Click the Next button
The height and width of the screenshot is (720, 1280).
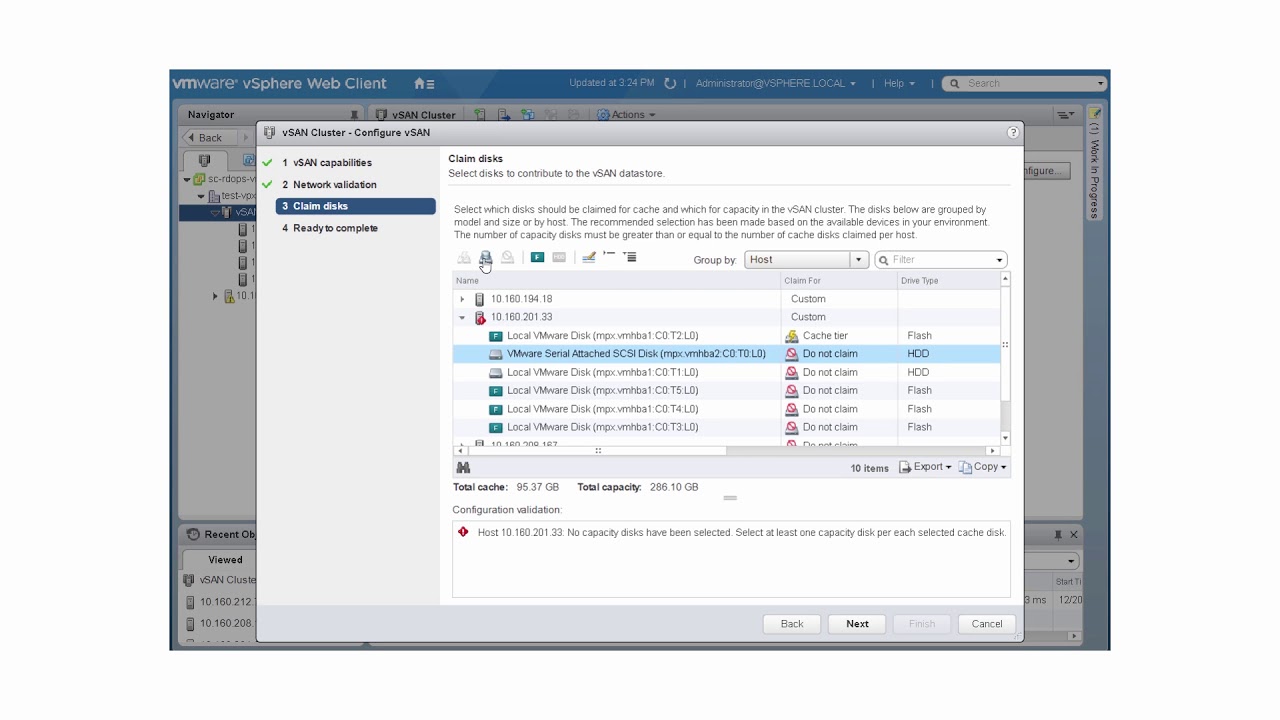tap(857, 624)
